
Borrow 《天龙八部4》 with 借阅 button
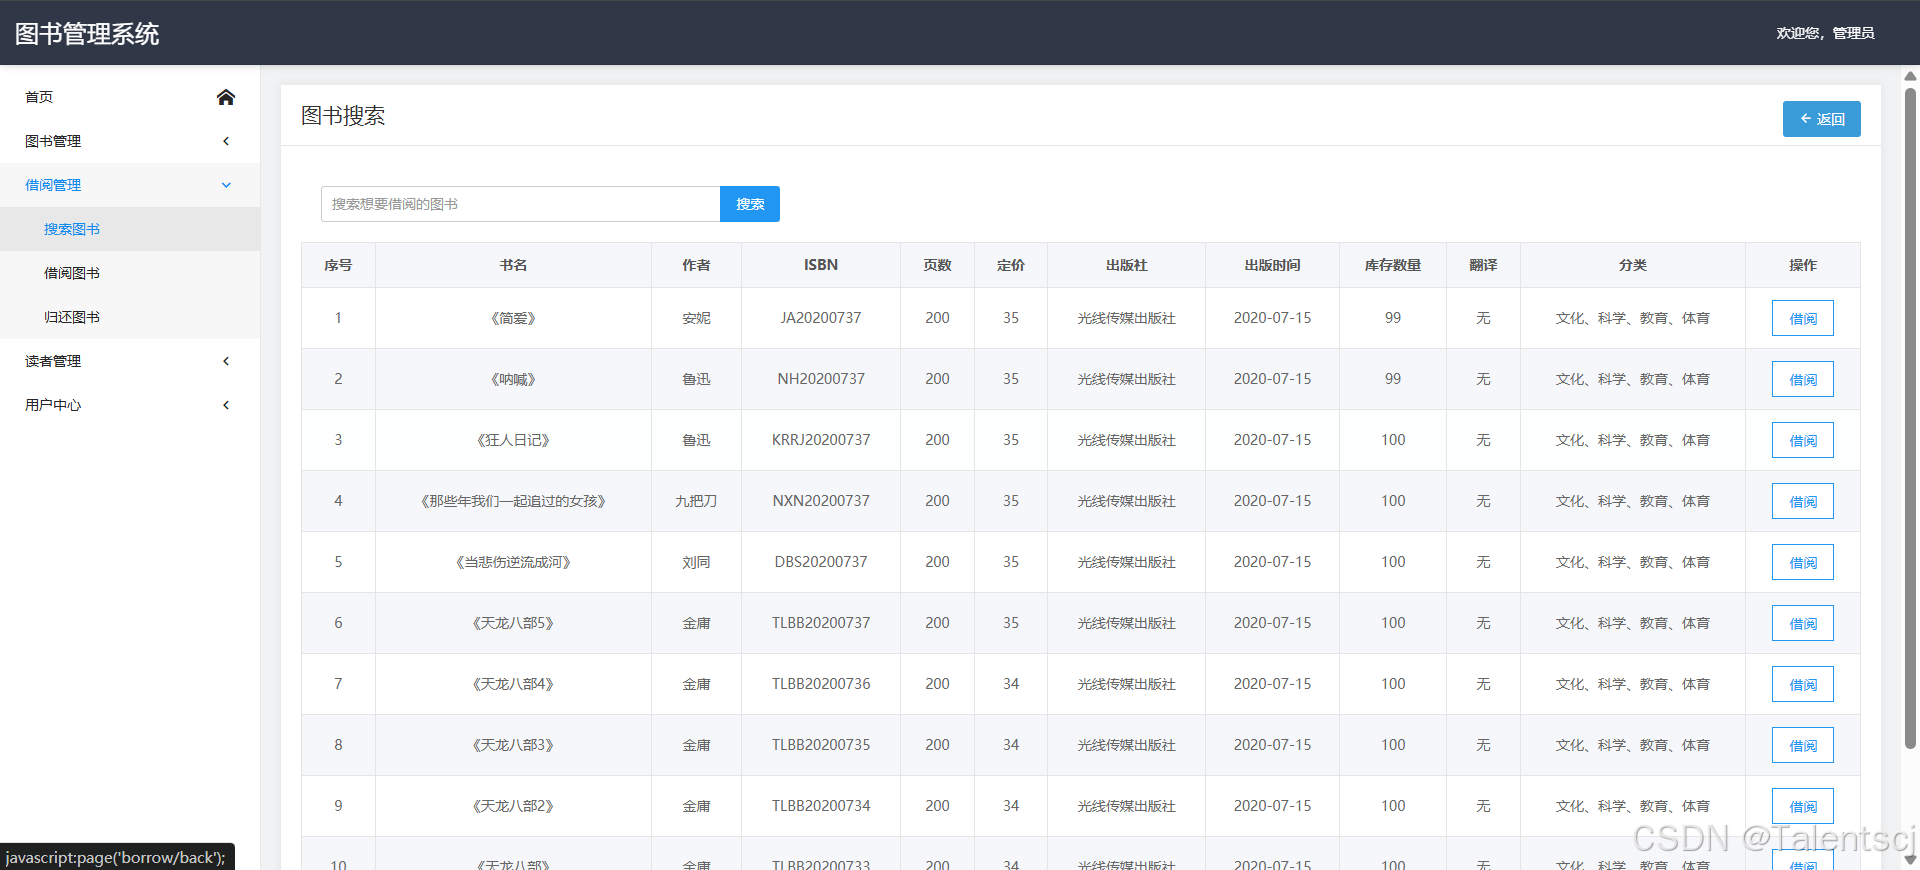coord(1802,685)
